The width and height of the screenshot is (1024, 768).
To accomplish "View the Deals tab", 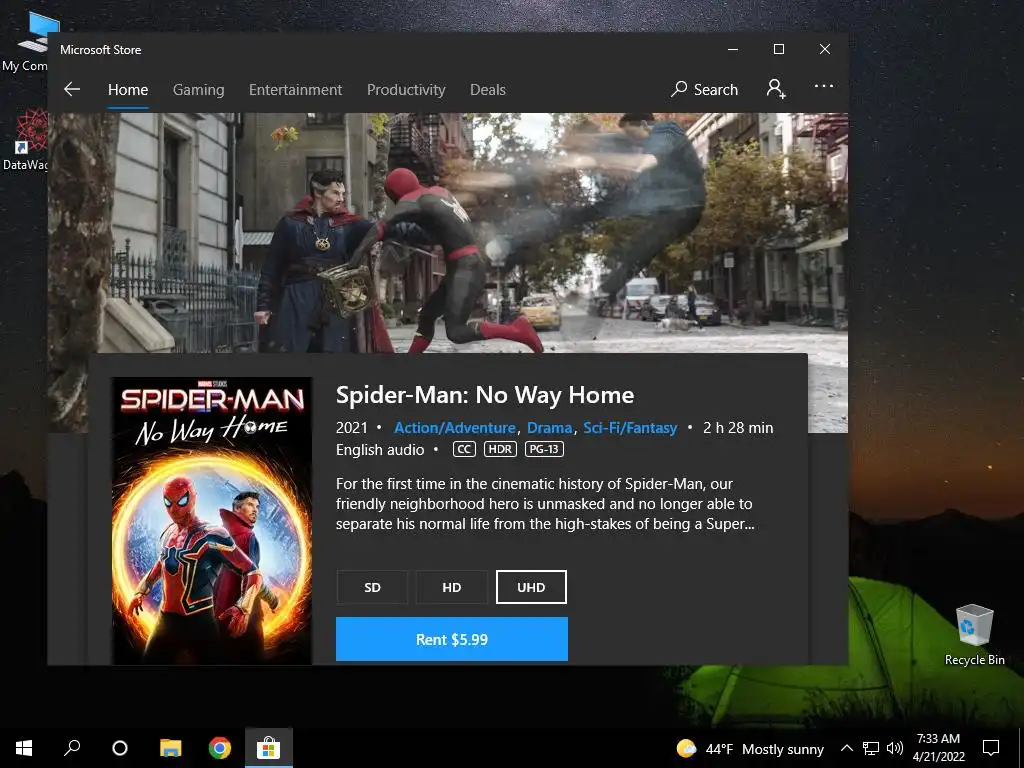I will coord(488,89).
